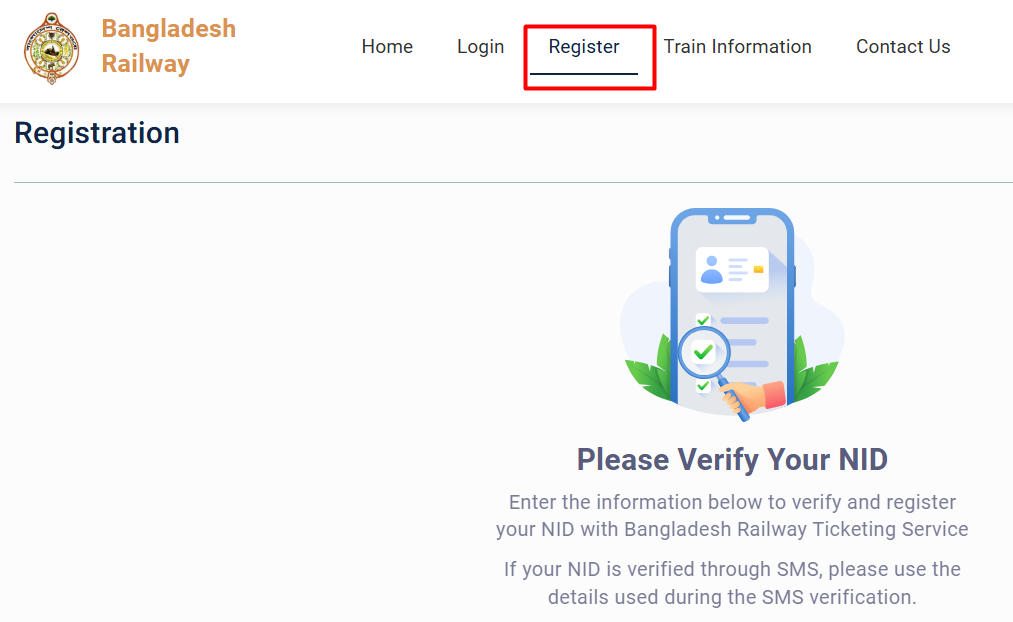Screen dimensions: 1013x622
Task: Click the white ID card in the illustration
Action: (732, 269)
